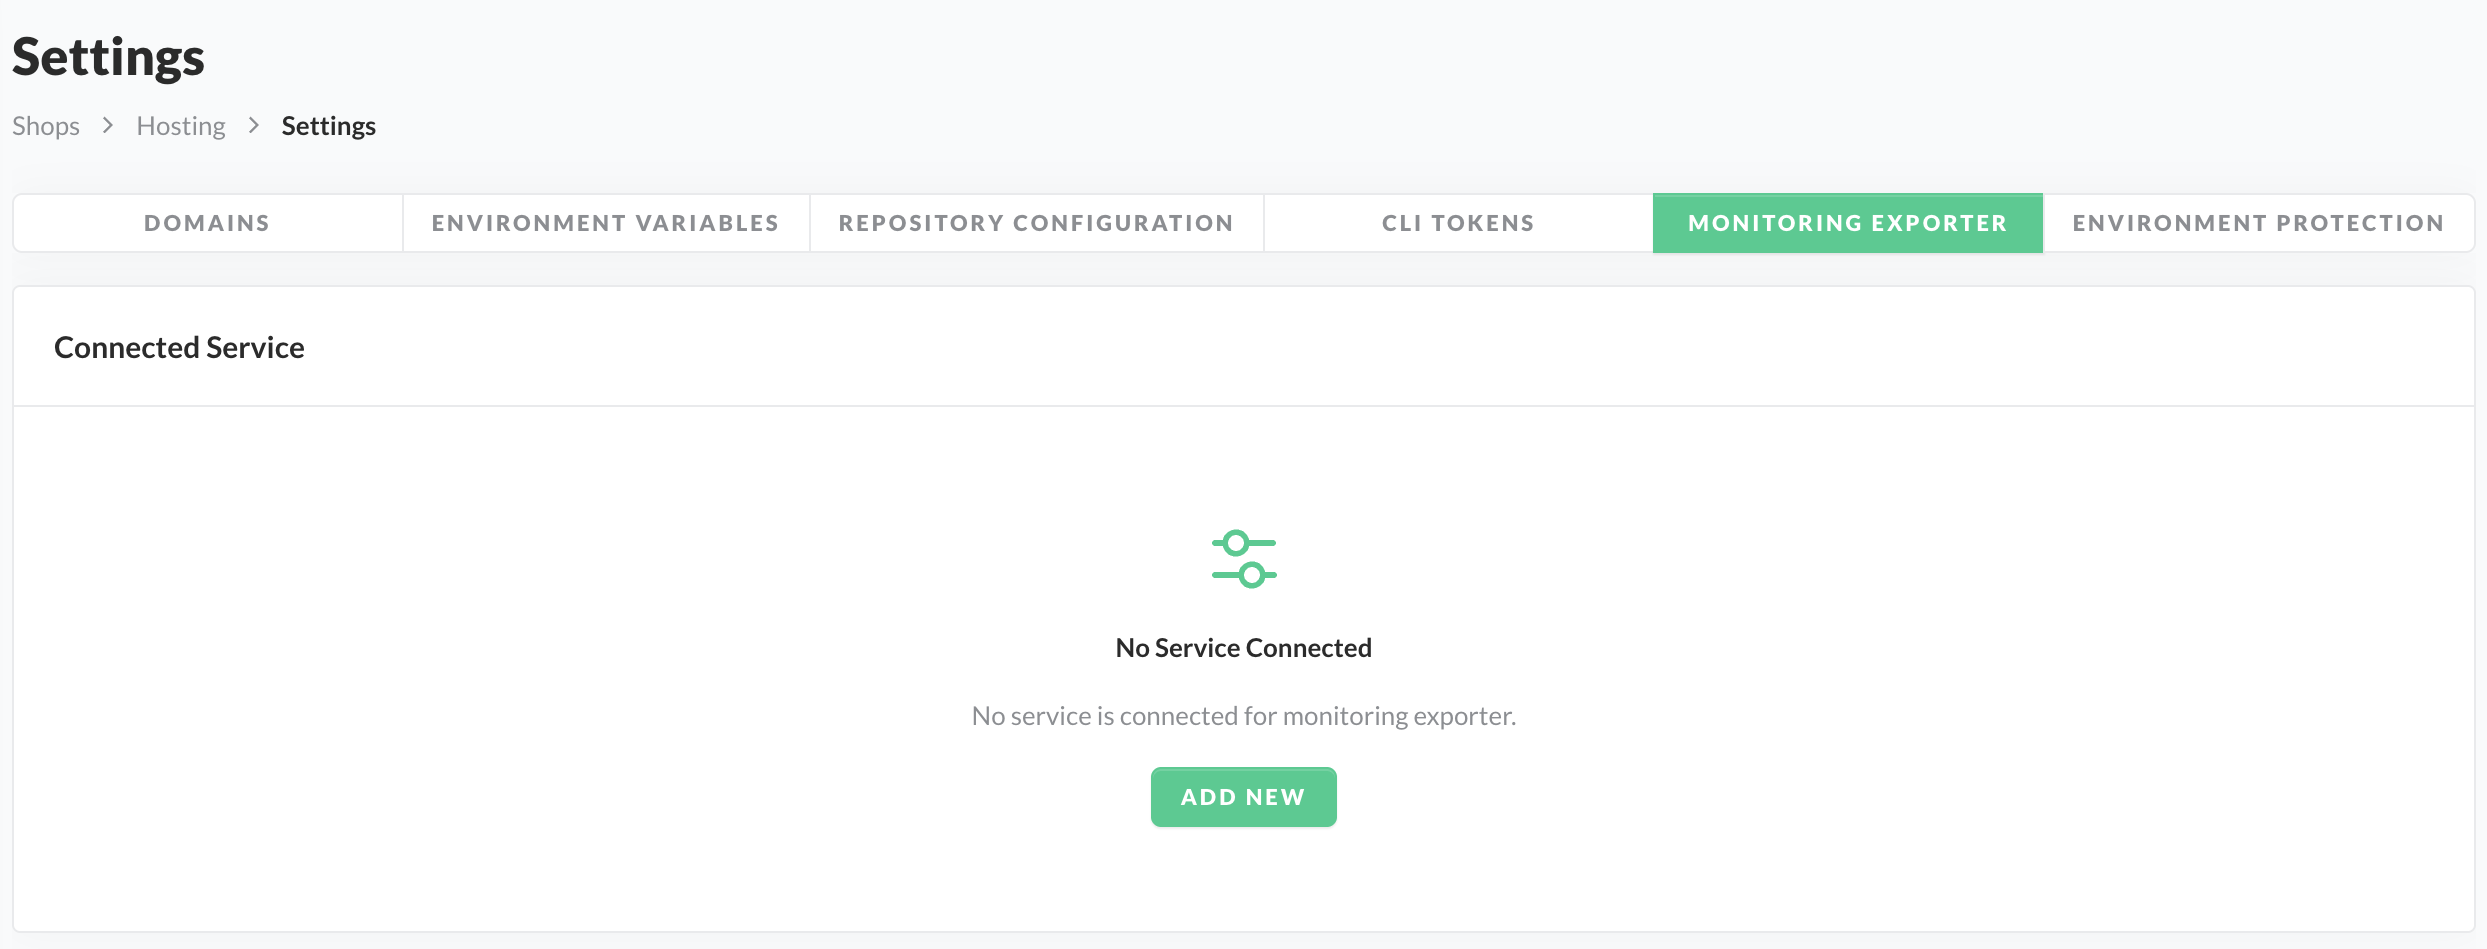Select the current Settings breadcrumb item
Viewport: 2487px width, 949px height.
tap(328, 126)
